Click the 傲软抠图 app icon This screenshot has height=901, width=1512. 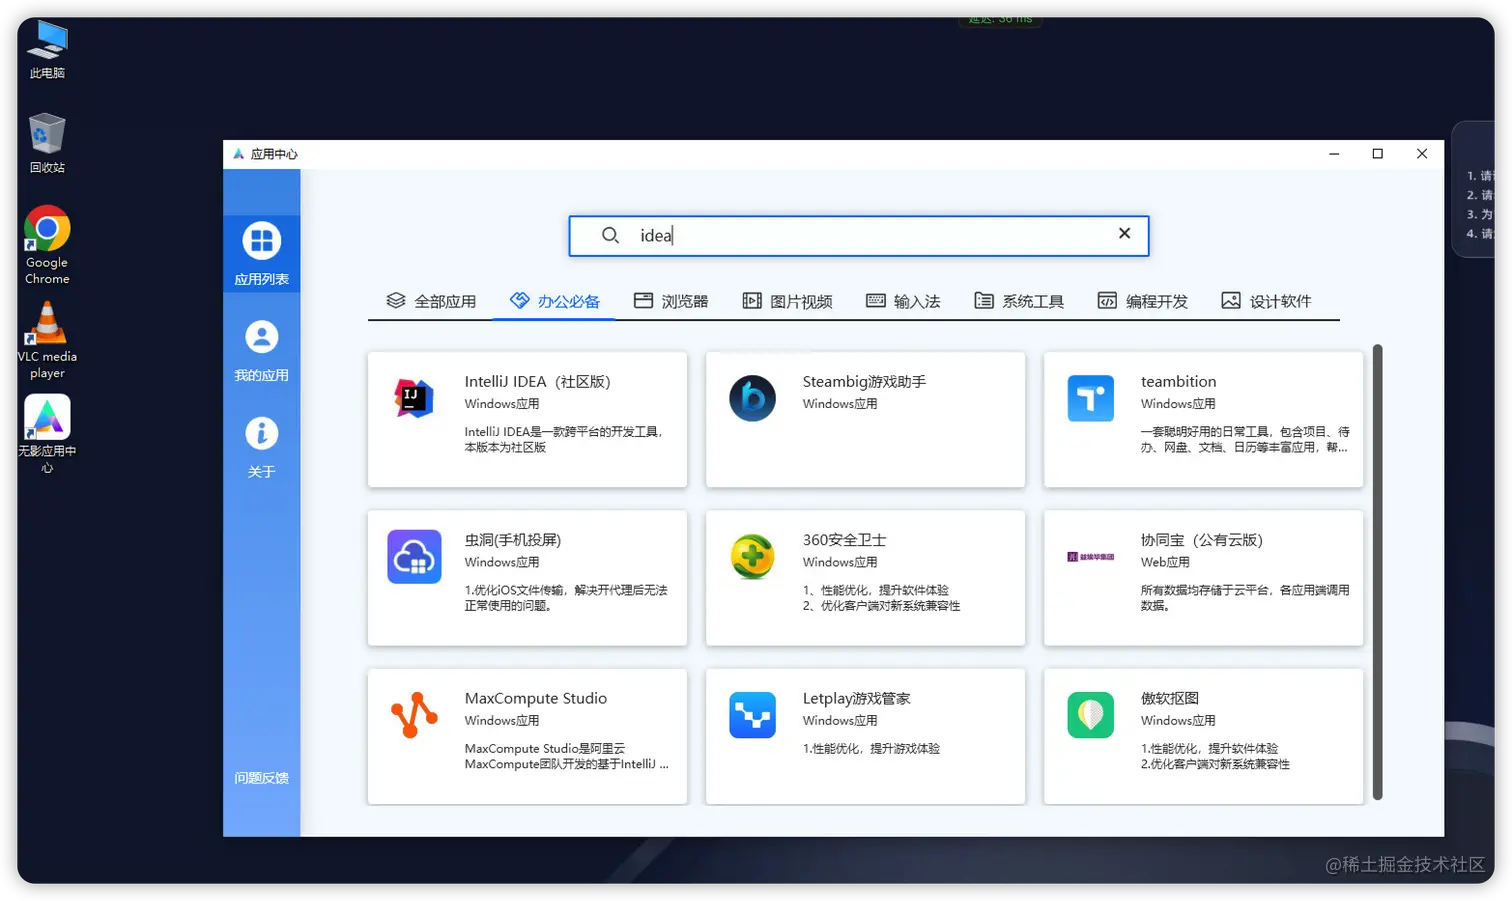[1090, 714]
